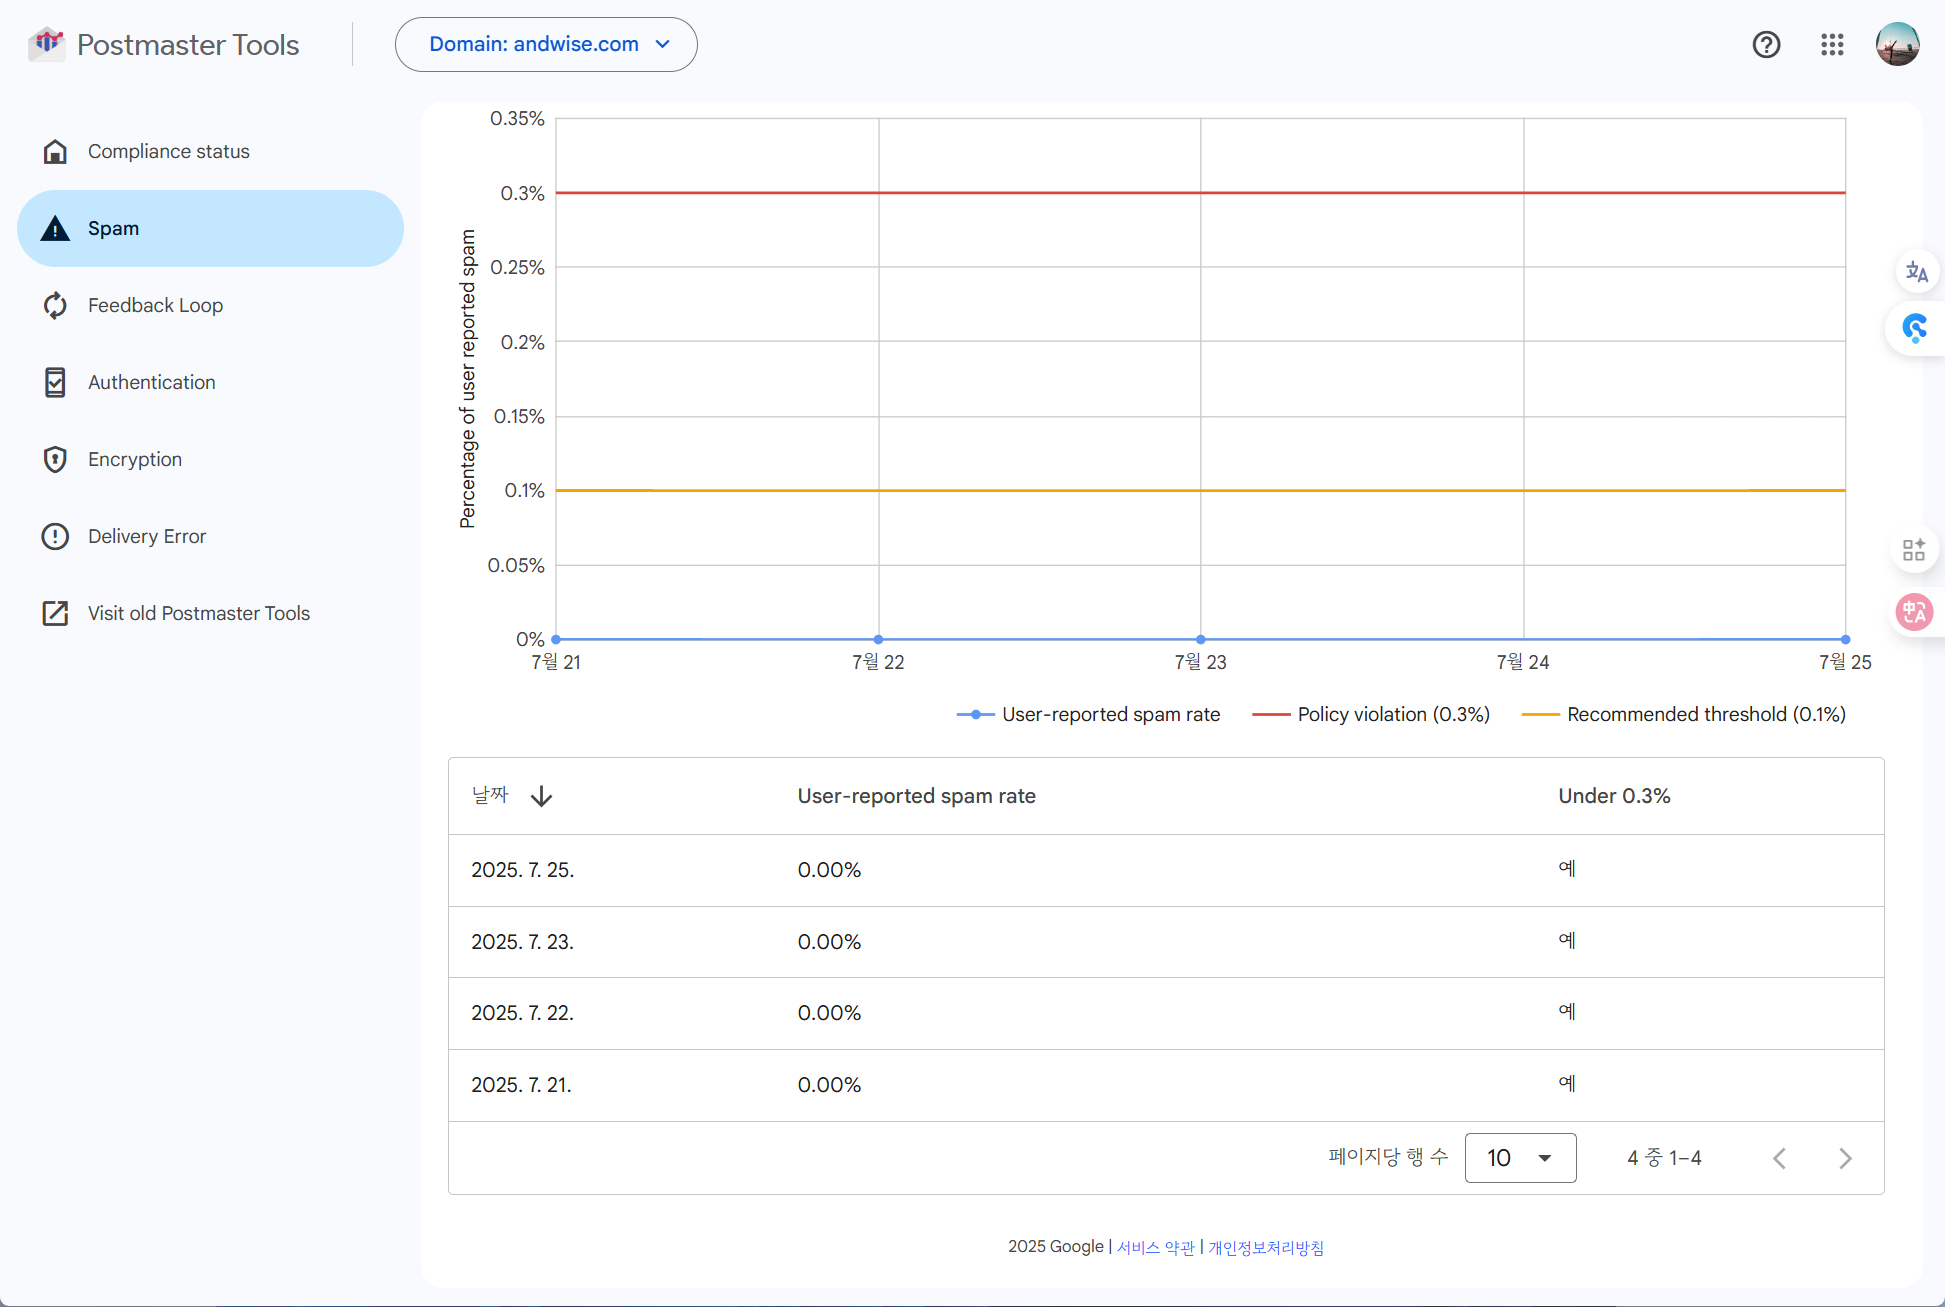The height and width of the screenshot is (1307, 1945).
Task: Open Compliance status in sidebar
Action: pyautogui.click(x=168, y=151)
